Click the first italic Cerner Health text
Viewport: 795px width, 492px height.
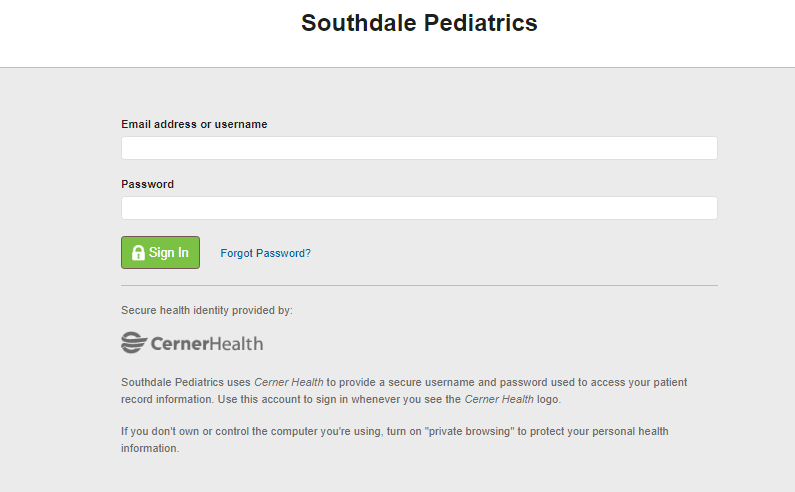click(288, 382)
